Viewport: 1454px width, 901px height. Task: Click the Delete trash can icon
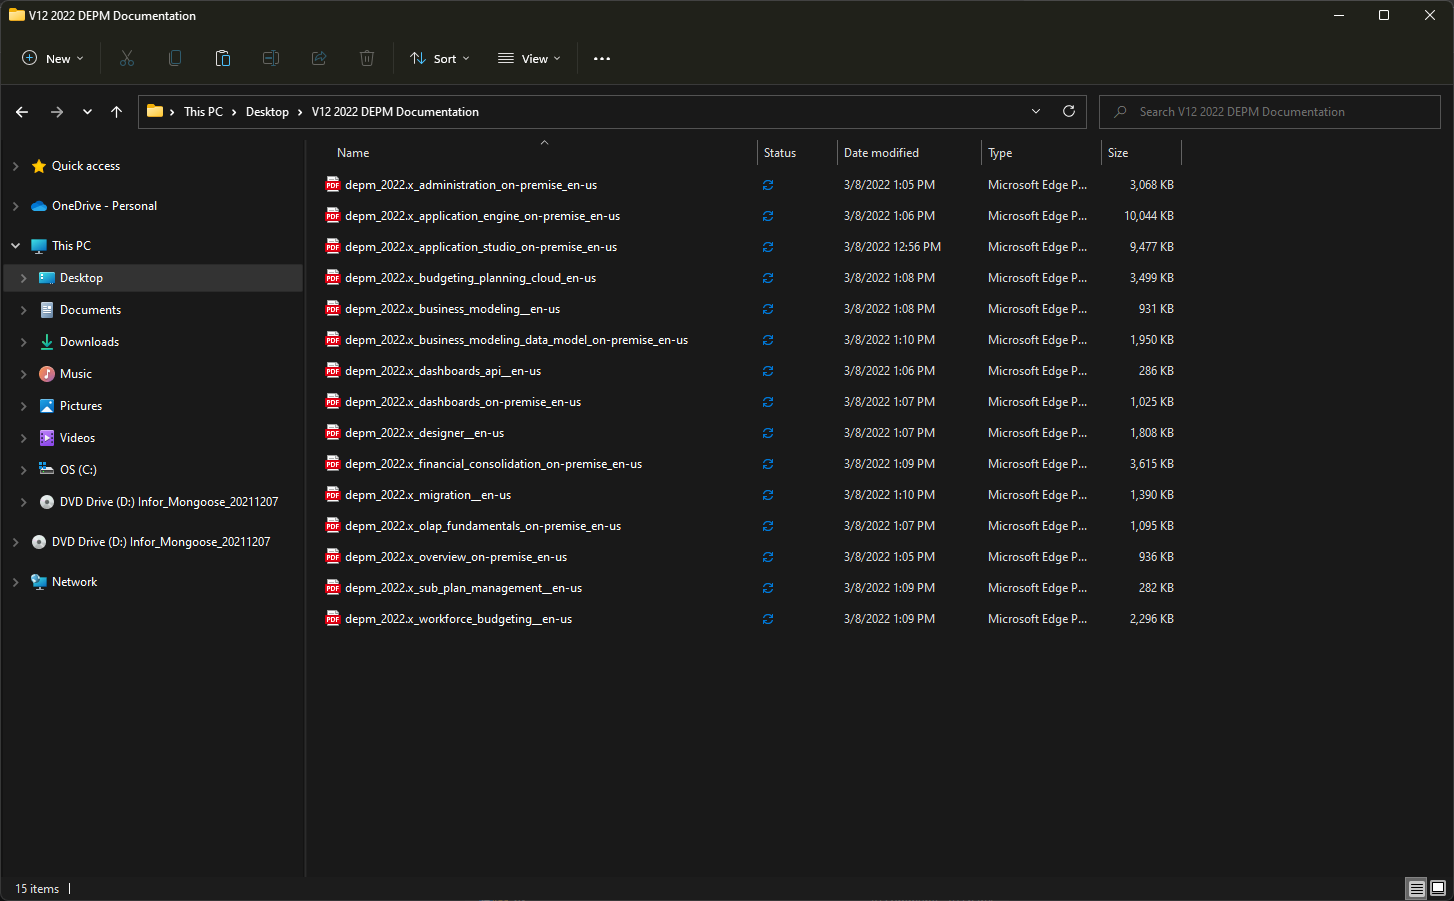click(x=367, y=59)
